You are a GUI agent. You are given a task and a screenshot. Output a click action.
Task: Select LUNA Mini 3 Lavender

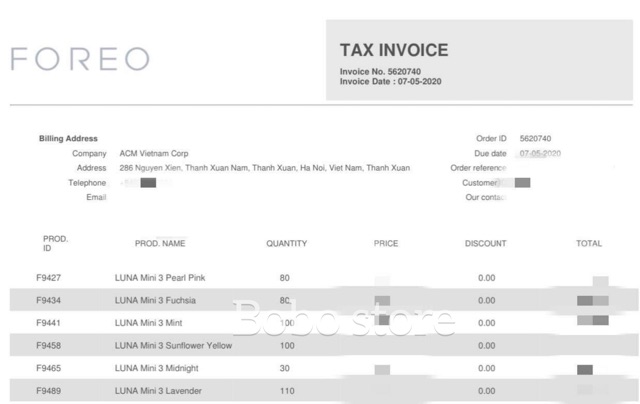pos(158,391)
